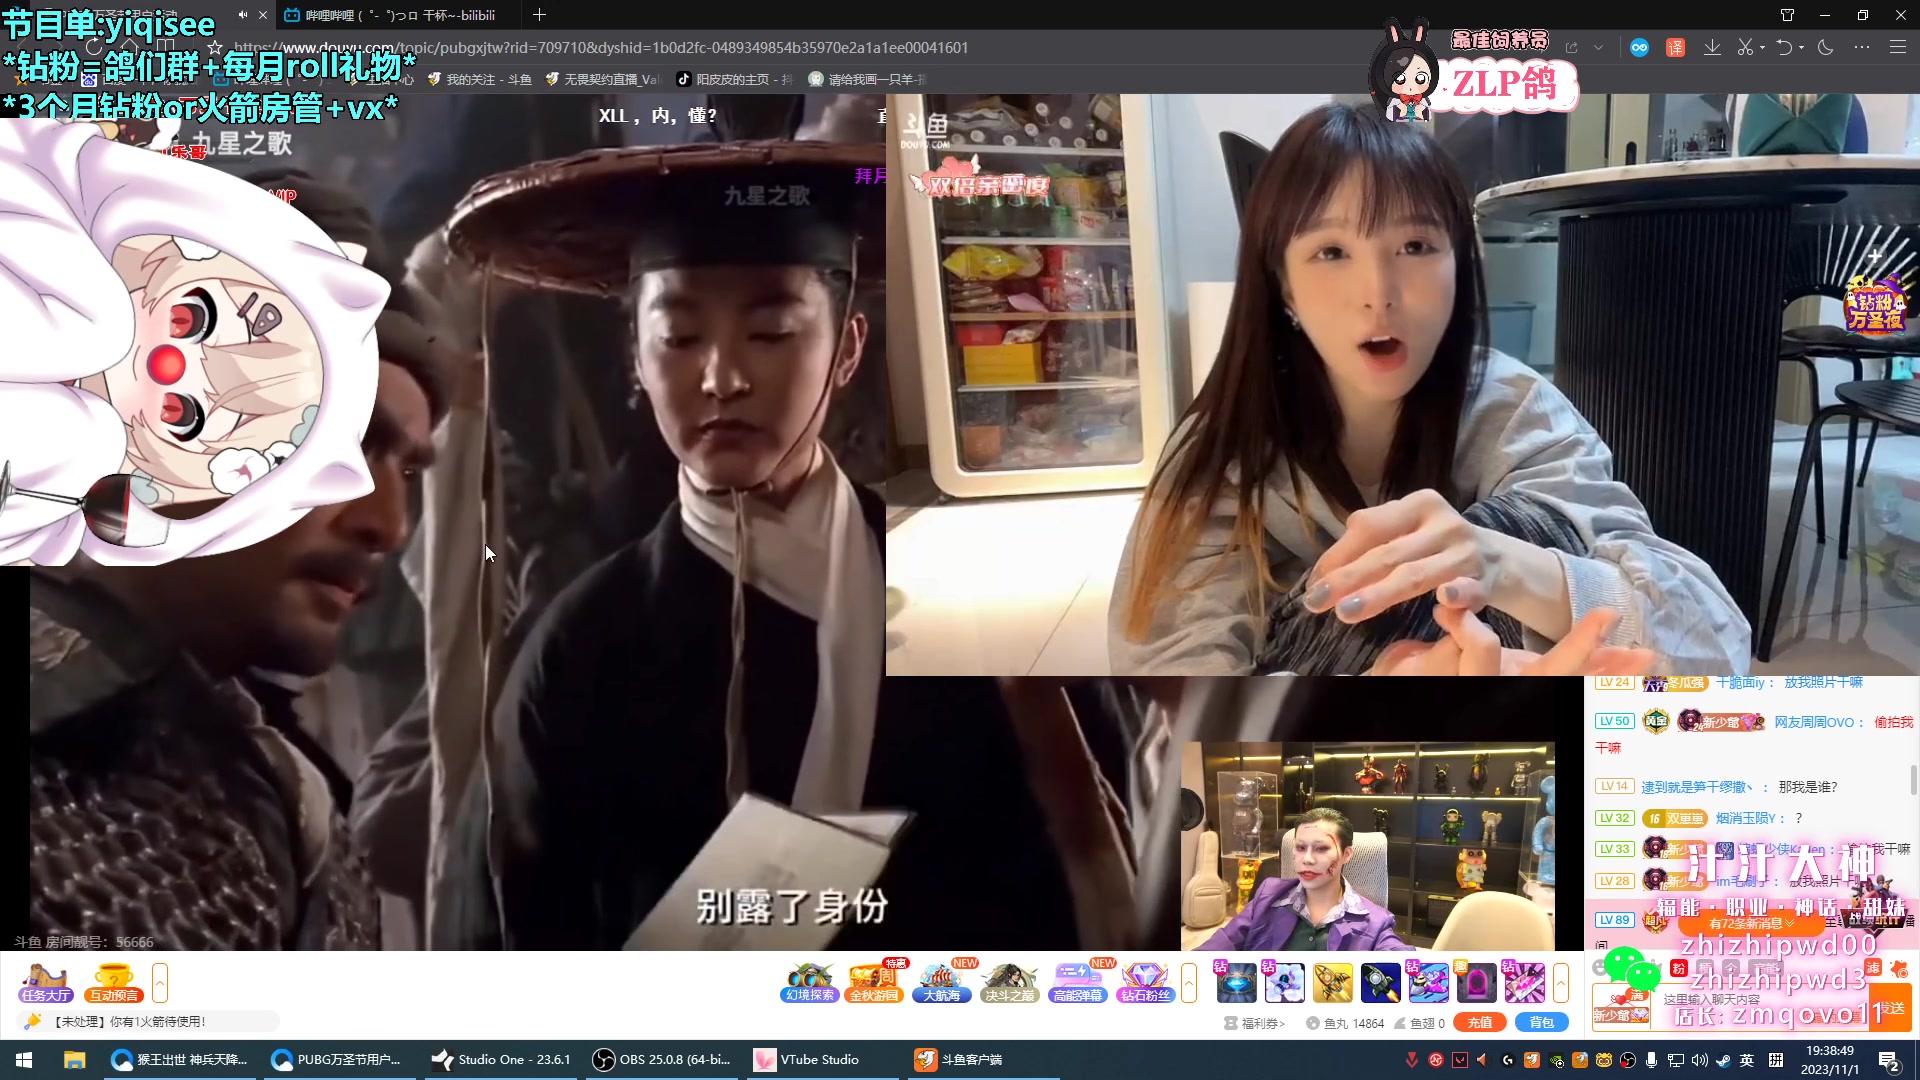The height and width of the screenshot is (1080, 1920).
Task: Switch to OBS 25.0.8 taskbar window
Action: tap(664, 1060)
